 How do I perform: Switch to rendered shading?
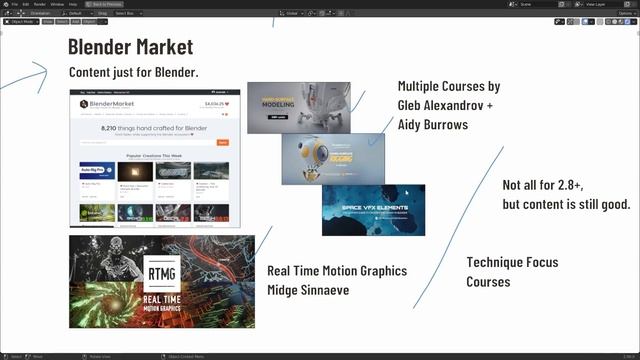pyautogui.click(x=627, y=22)
